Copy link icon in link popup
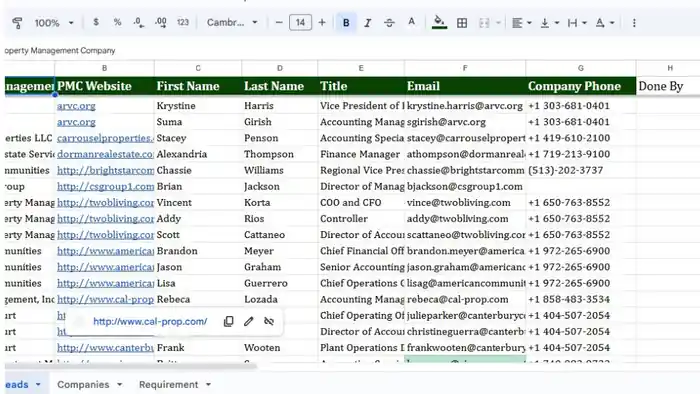This screenshot has height=394, width=700. tap(229, 321)
